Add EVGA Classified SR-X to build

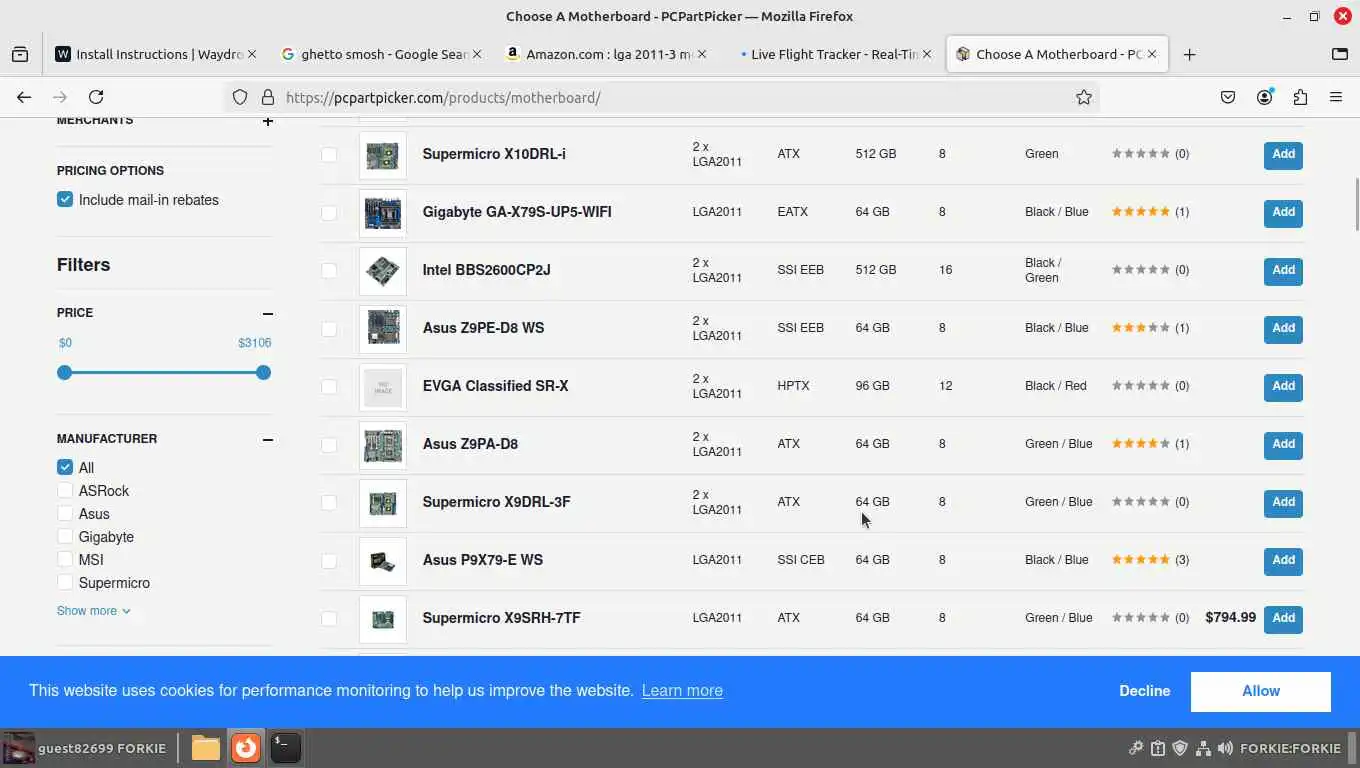coord(1283,387)
